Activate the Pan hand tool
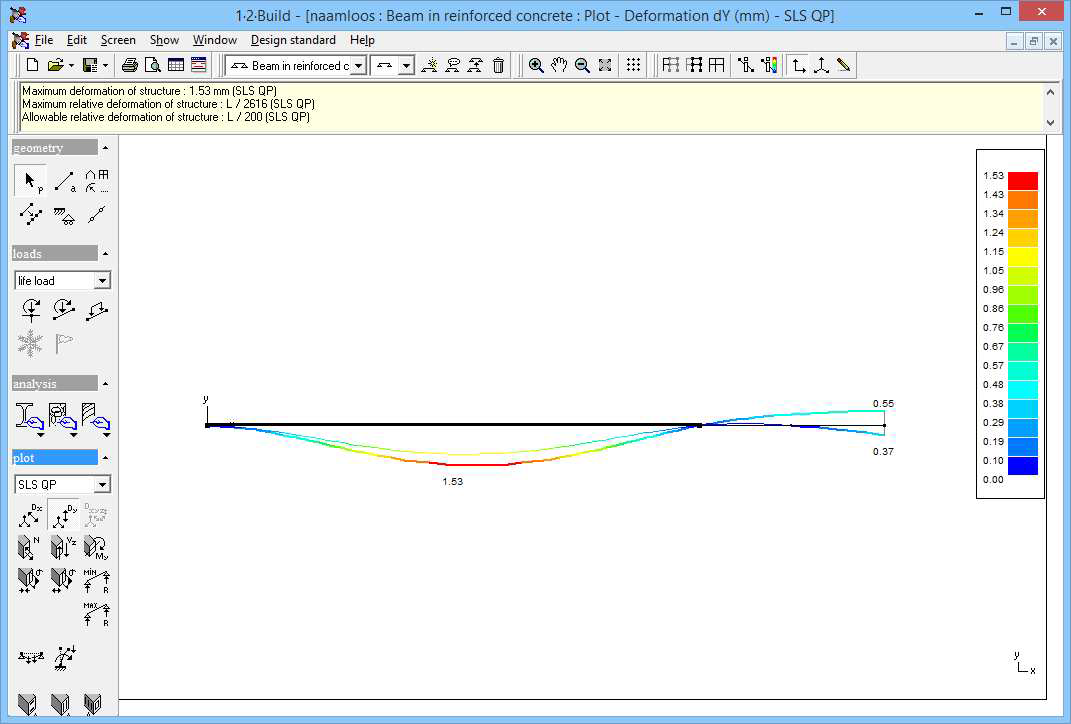The image size is (1071, 724). (x=559, y=66)
